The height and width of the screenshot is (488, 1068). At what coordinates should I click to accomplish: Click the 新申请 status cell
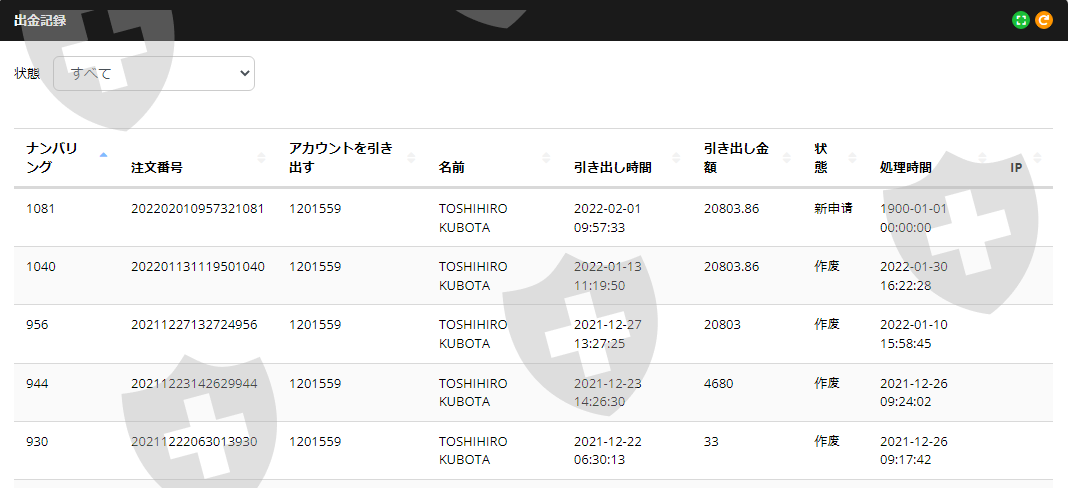(832, 209)
